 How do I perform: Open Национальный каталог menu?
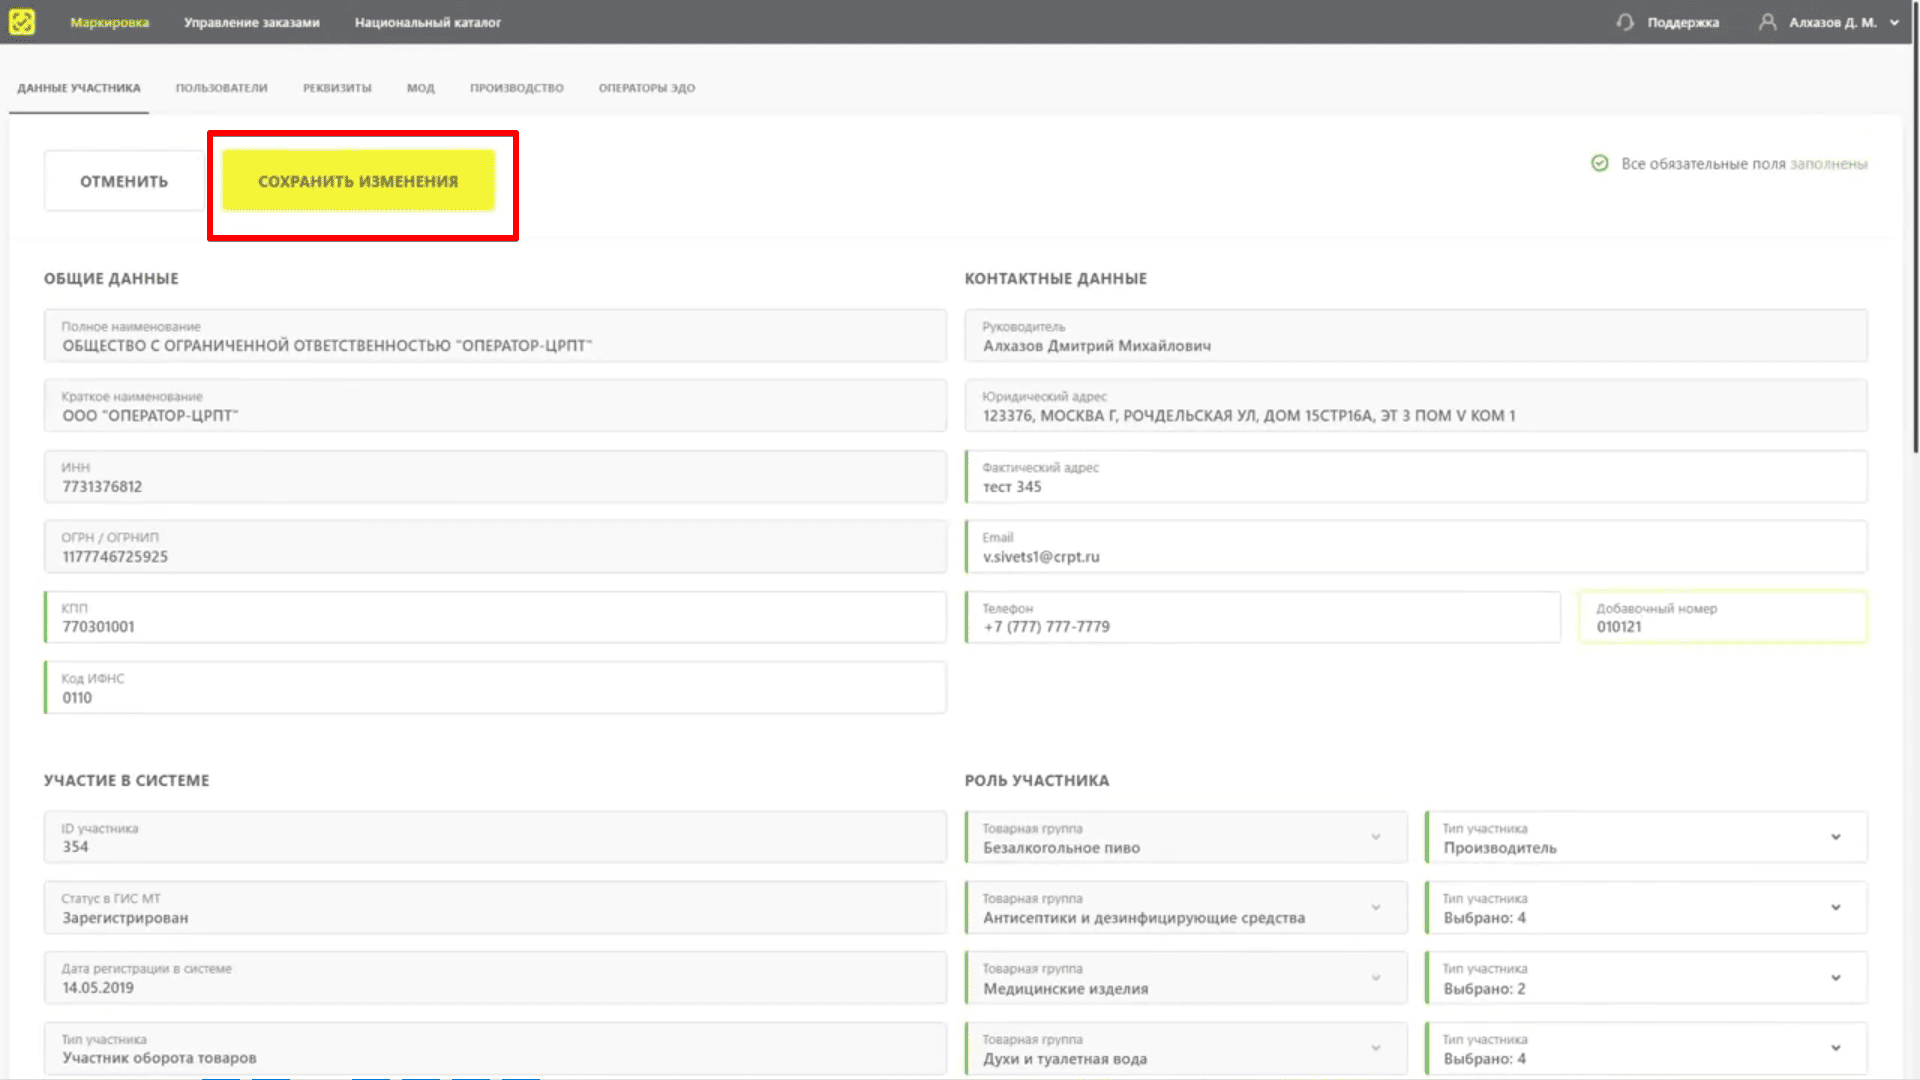[428, 22]
